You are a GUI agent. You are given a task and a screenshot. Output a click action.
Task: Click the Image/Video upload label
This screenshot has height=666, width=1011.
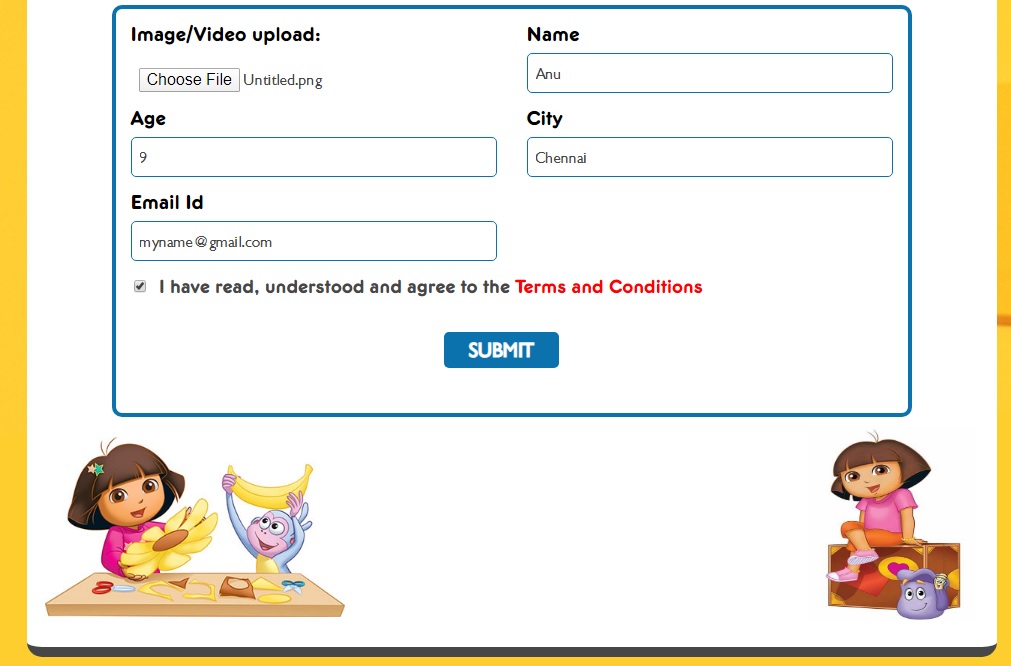pyautogui.click(x=226, y=35)
